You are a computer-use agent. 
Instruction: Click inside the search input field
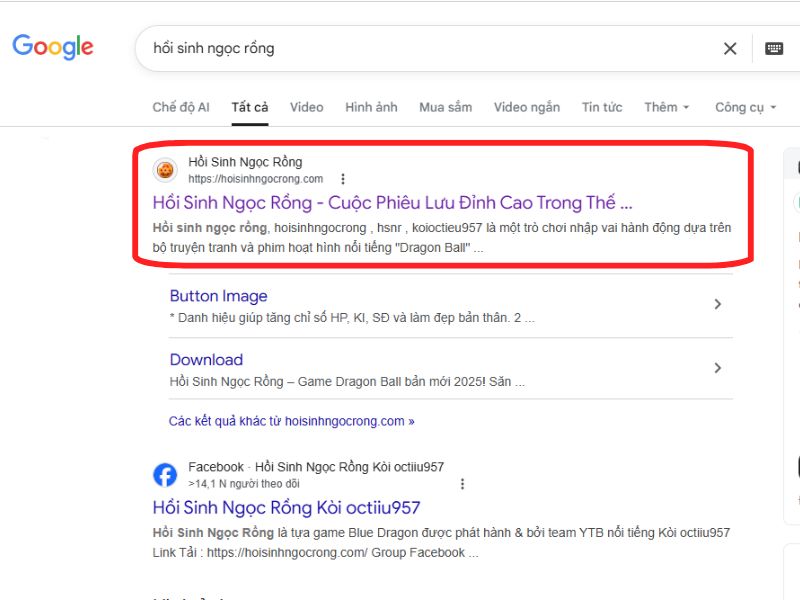coord(400,48)
